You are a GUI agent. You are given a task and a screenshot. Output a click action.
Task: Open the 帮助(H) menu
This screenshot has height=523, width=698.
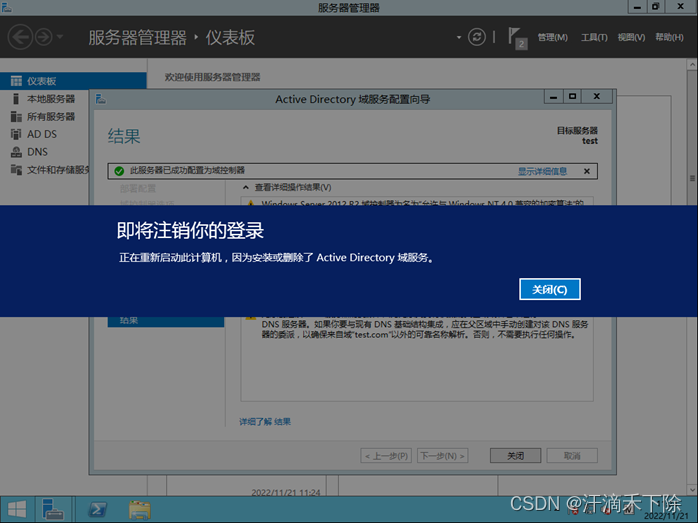(669, 37)
